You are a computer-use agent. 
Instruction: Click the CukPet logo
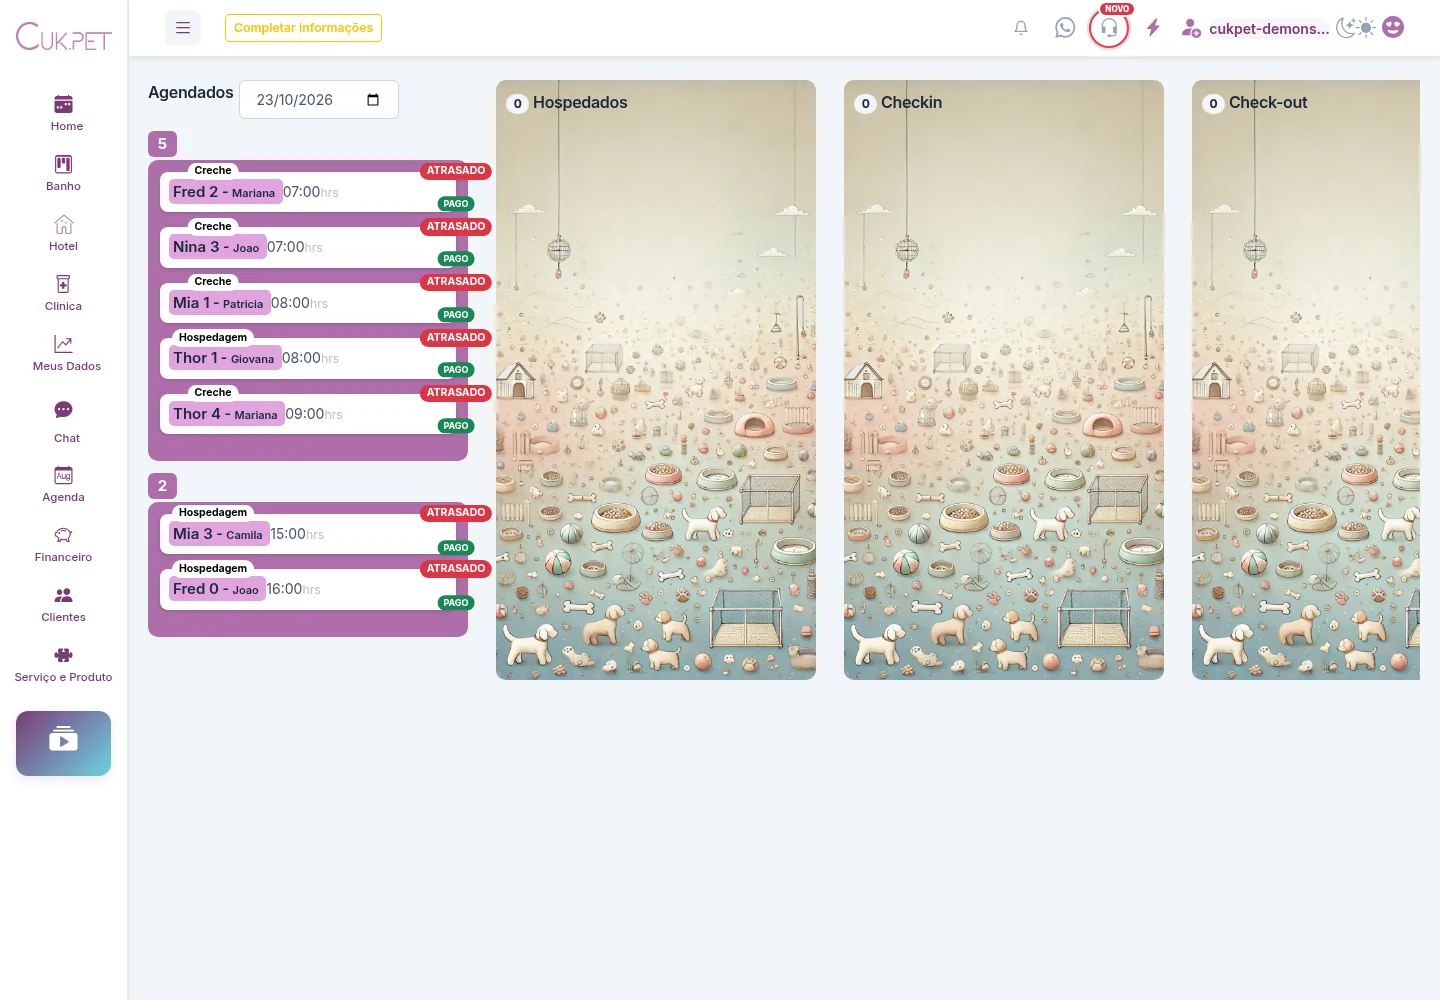pyautogui.click(x=64, y=37)
